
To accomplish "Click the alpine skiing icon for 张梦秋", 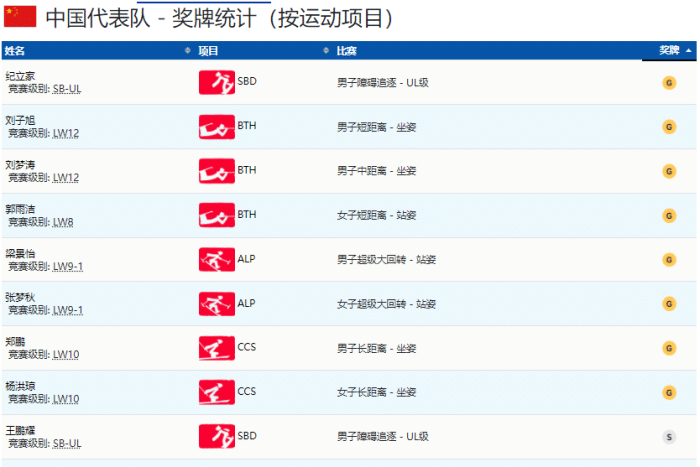I will [x=216, y=303].
